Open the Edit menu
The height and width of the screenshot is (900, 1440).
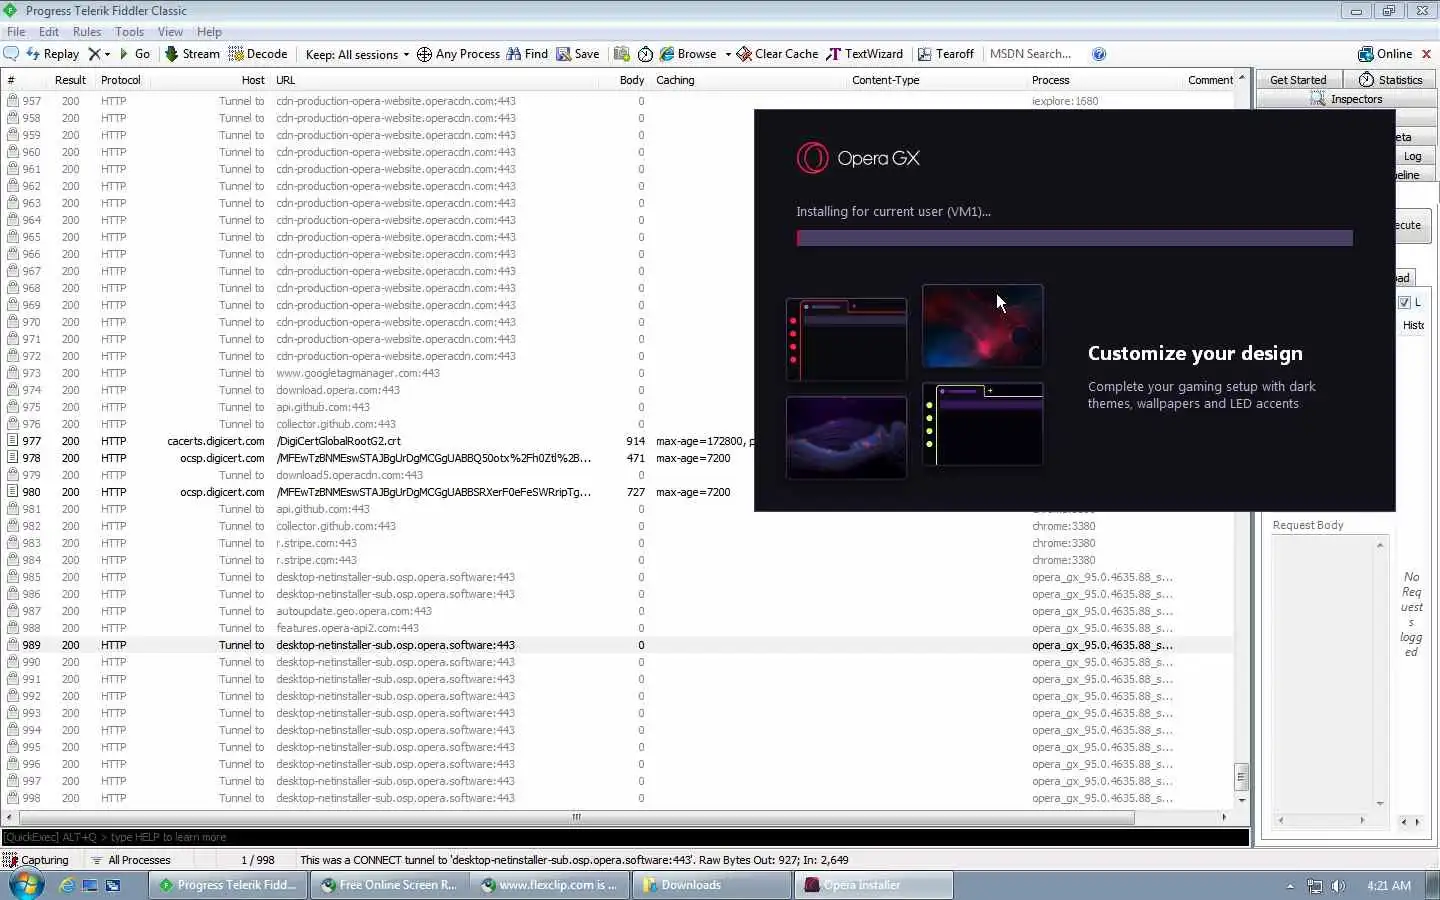click(x=49, y=32)
